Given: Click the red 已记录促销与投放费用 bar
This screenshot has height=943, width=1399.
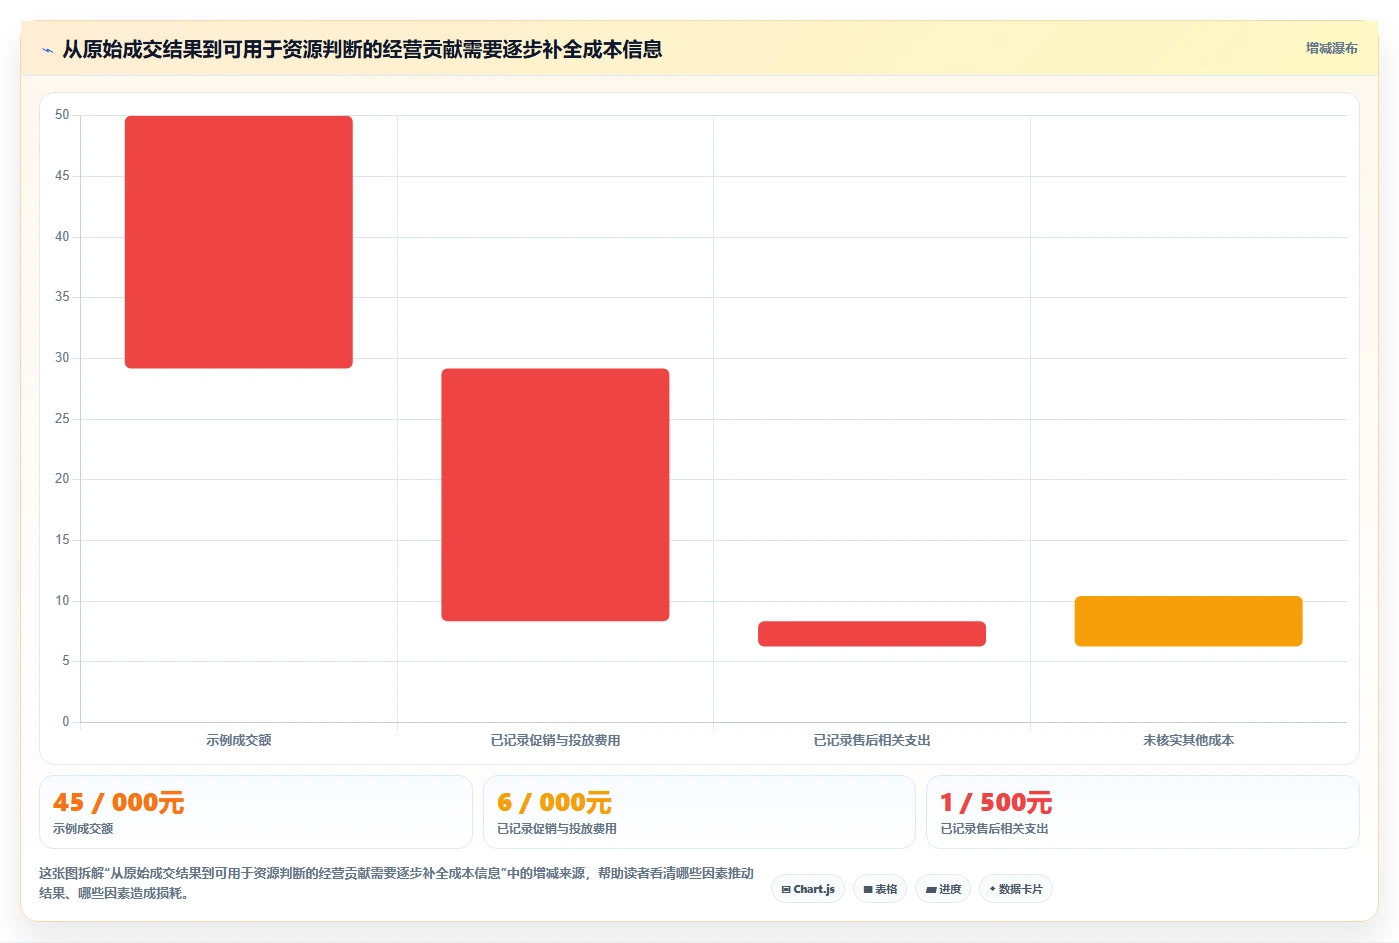Looking at the screenshot, I should (555, 495).
